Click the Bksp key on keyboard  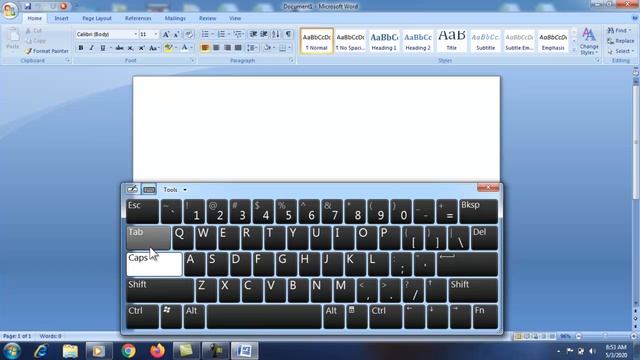478,211
